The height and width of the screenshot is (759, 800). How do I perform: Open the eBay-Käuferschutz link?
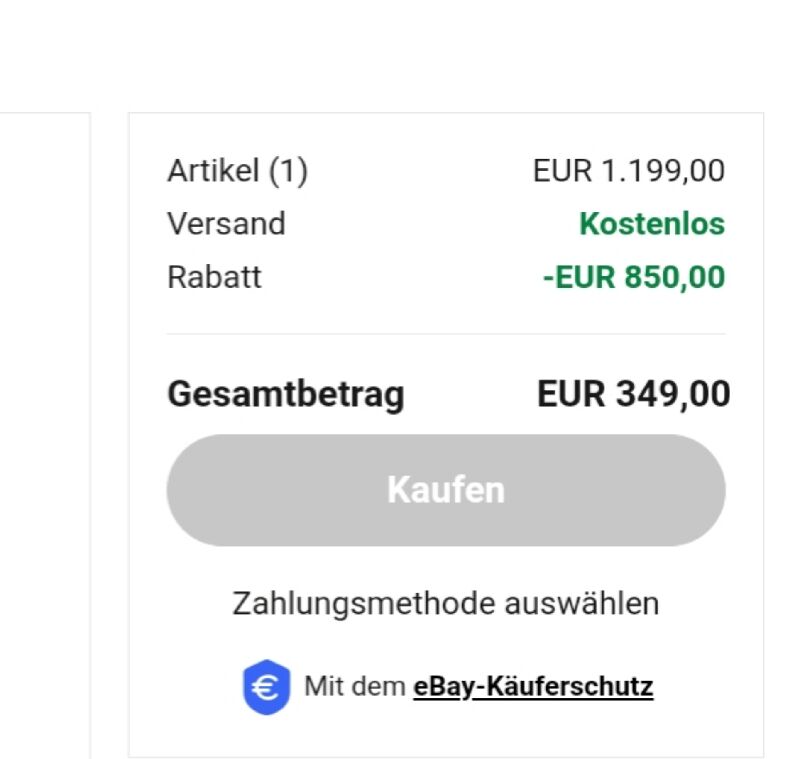(x=533, y=687)
